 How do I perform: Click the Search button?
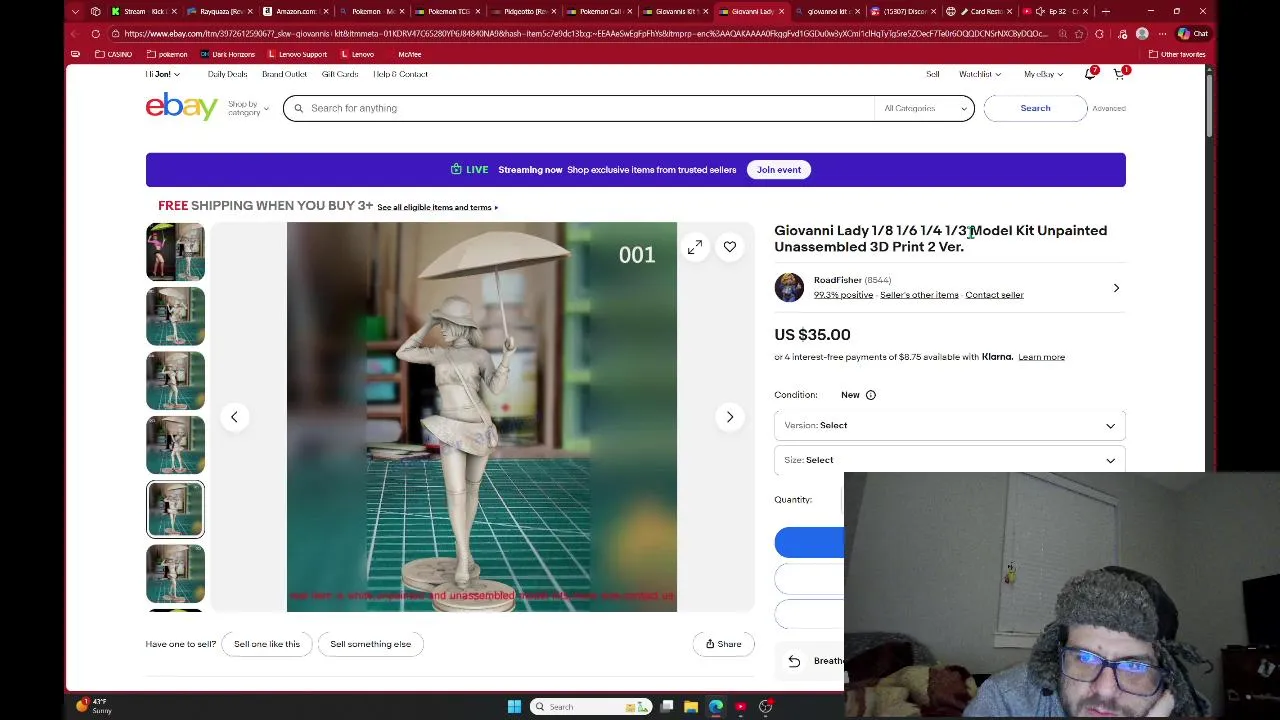click(1035, 108)
